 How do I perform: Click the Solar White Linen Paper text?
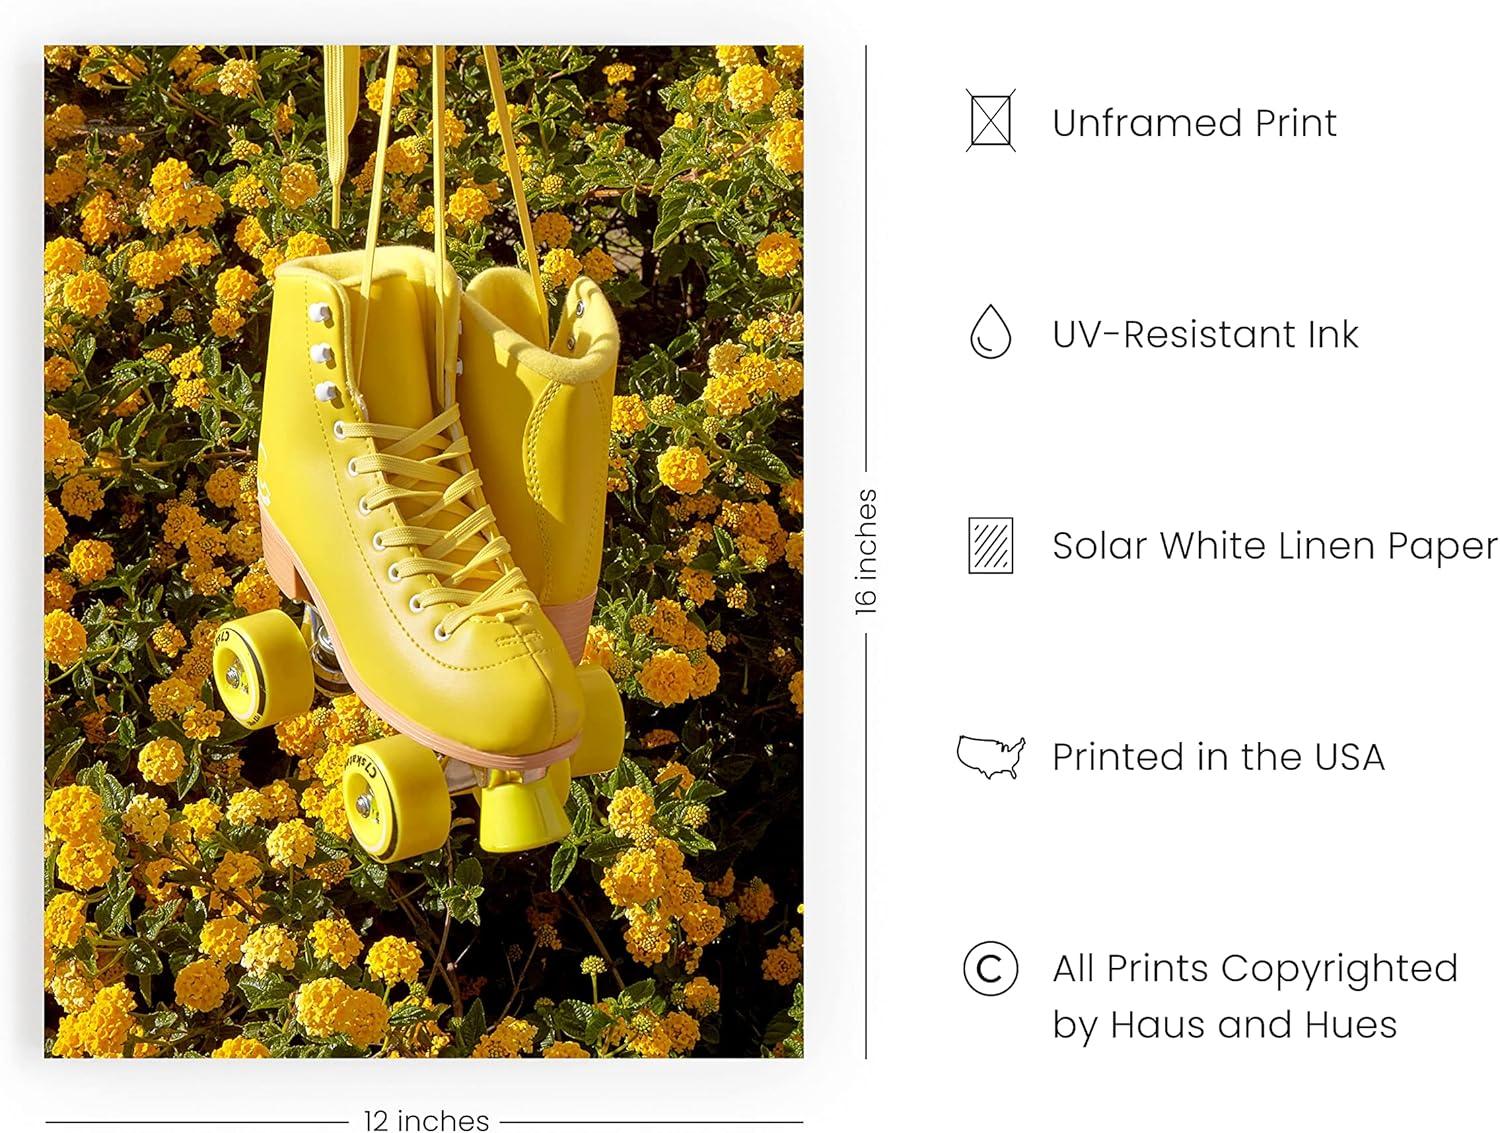[1275, 546]
